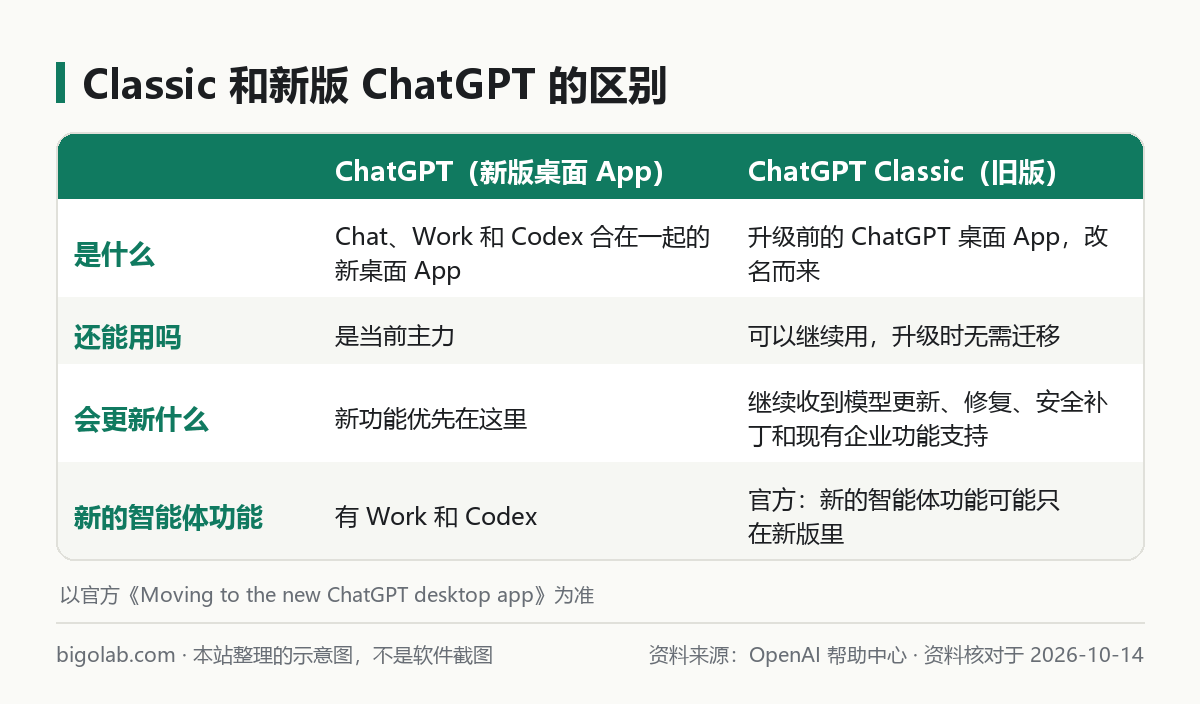Select column header 'ChatGPT（新版桌面 App）'

tap(500, 172)
